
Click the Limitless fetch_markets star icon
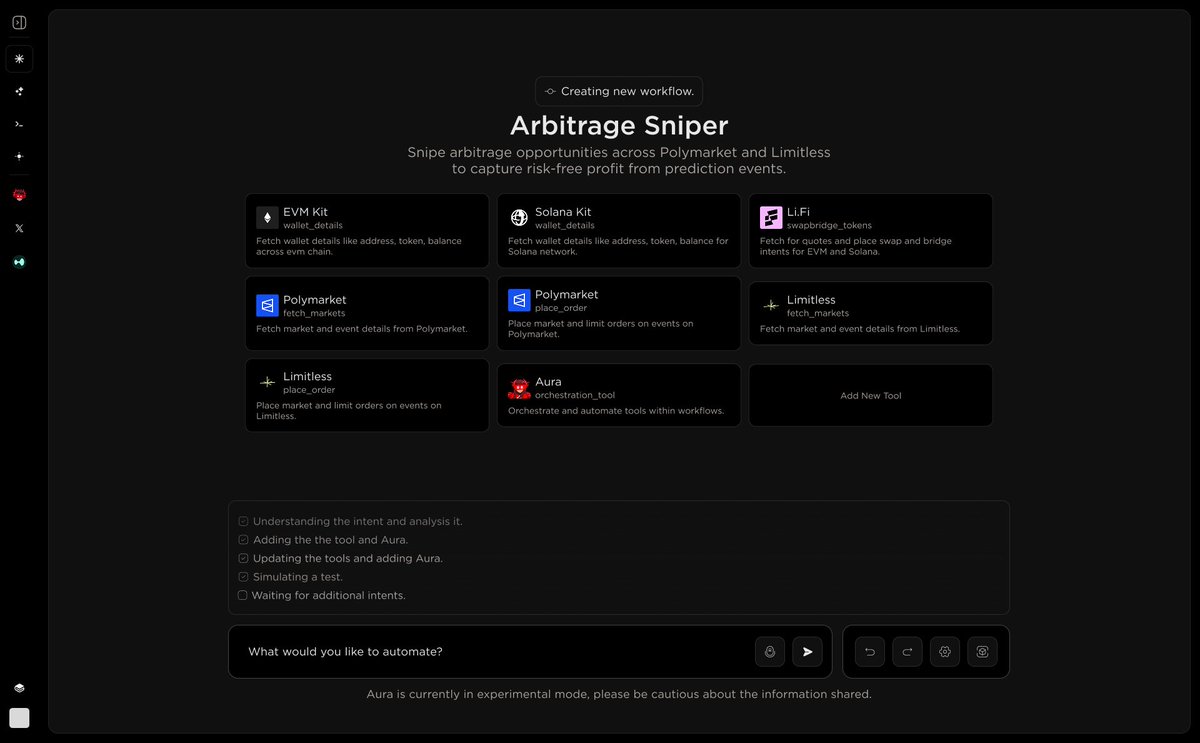(771, 305)
